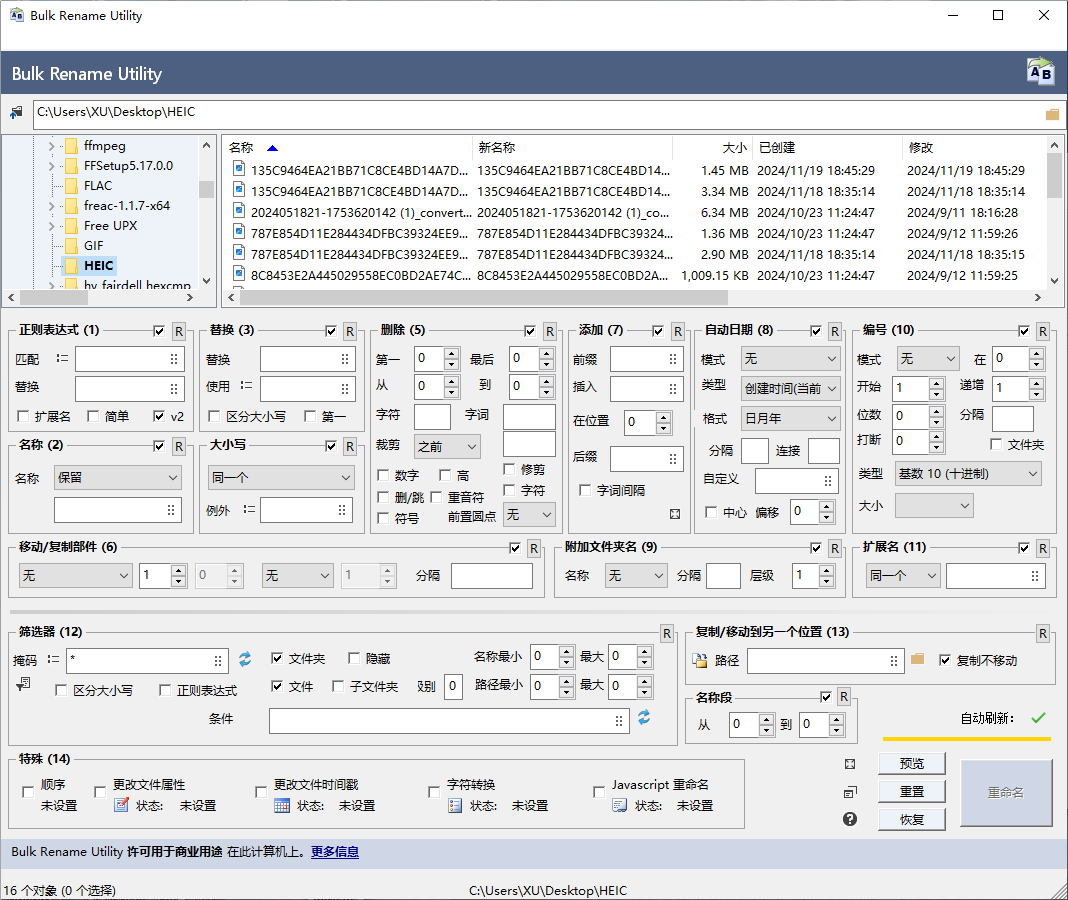Open the 大小写 dropdown showing 同一个

pos(281,479)
